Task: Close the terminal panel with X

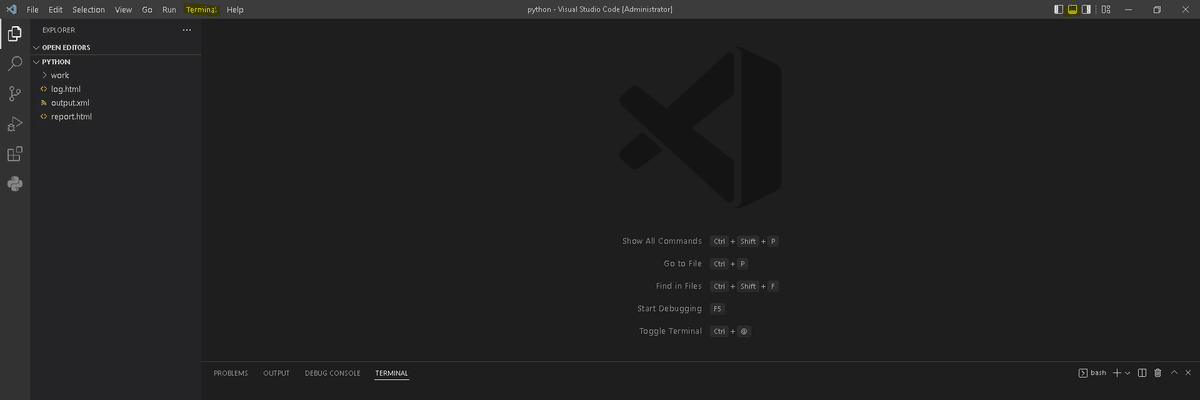Action: click(x=1189, y=373)
